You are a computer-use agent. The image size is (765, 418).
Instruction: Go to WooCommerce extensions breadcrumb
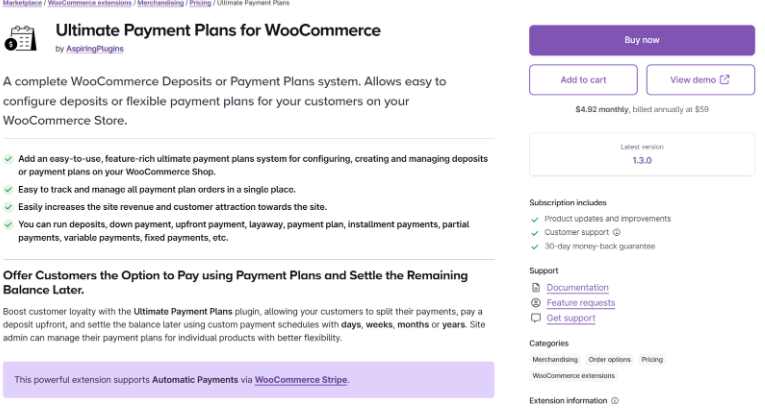[88, 4]
